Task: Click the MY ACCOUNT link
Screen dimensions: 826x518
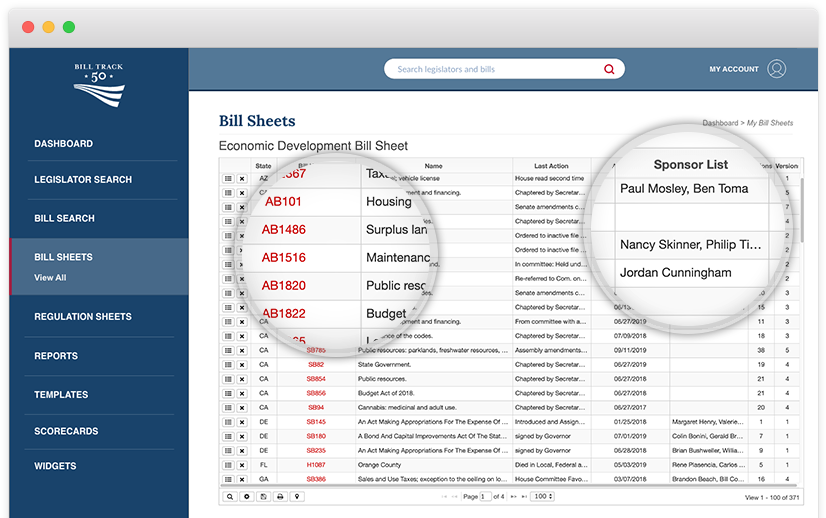Action: (734, 69)
